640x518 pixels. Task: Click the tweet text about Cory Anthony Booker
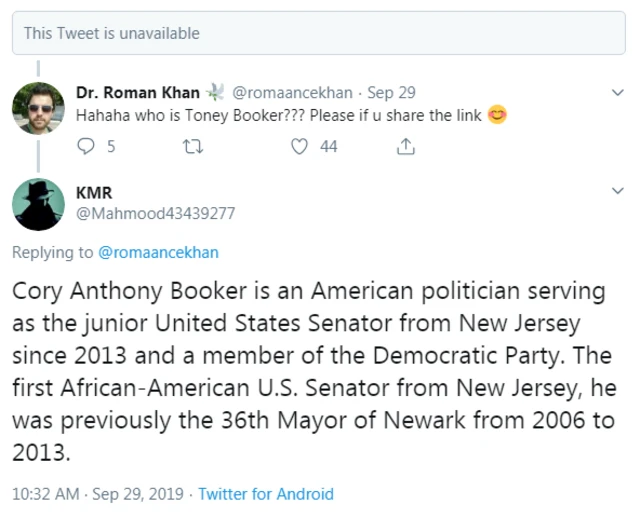pos(312,371)
